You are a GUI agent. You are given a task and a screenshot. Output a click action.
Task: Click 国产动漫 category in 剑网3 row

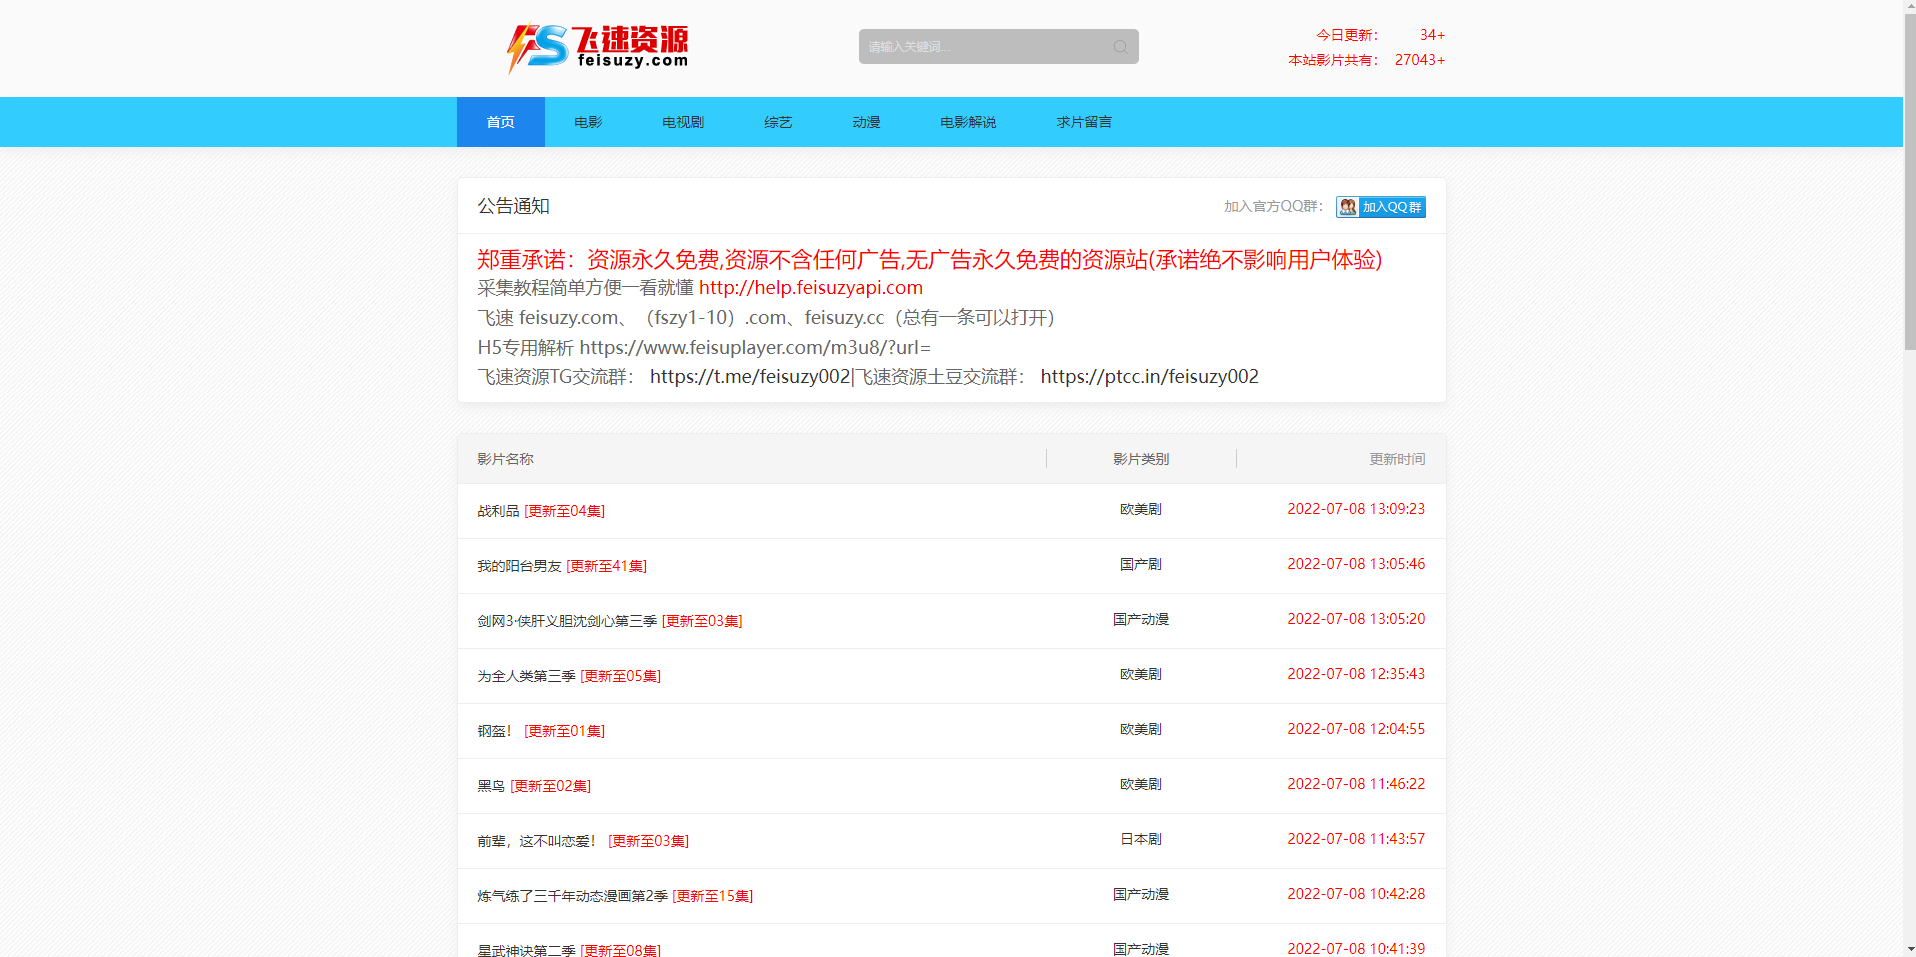1141,619
